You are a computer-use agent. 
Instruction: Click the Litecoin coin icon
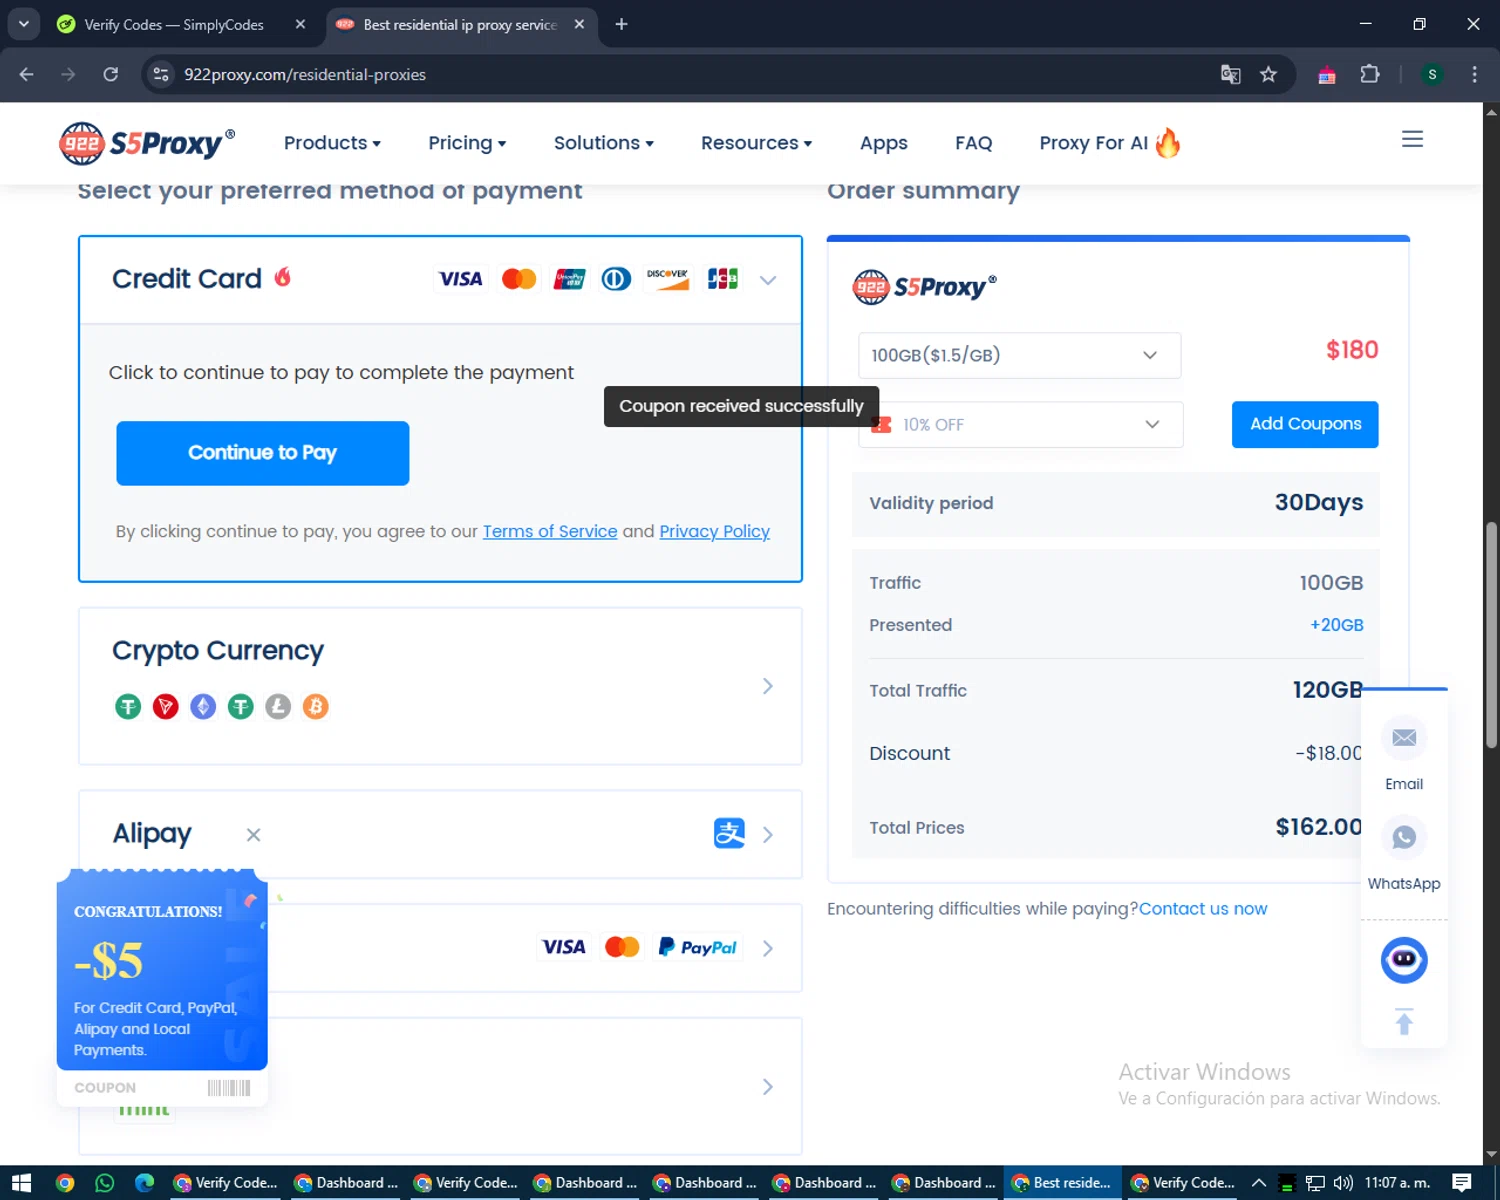(x=278, y=707)
